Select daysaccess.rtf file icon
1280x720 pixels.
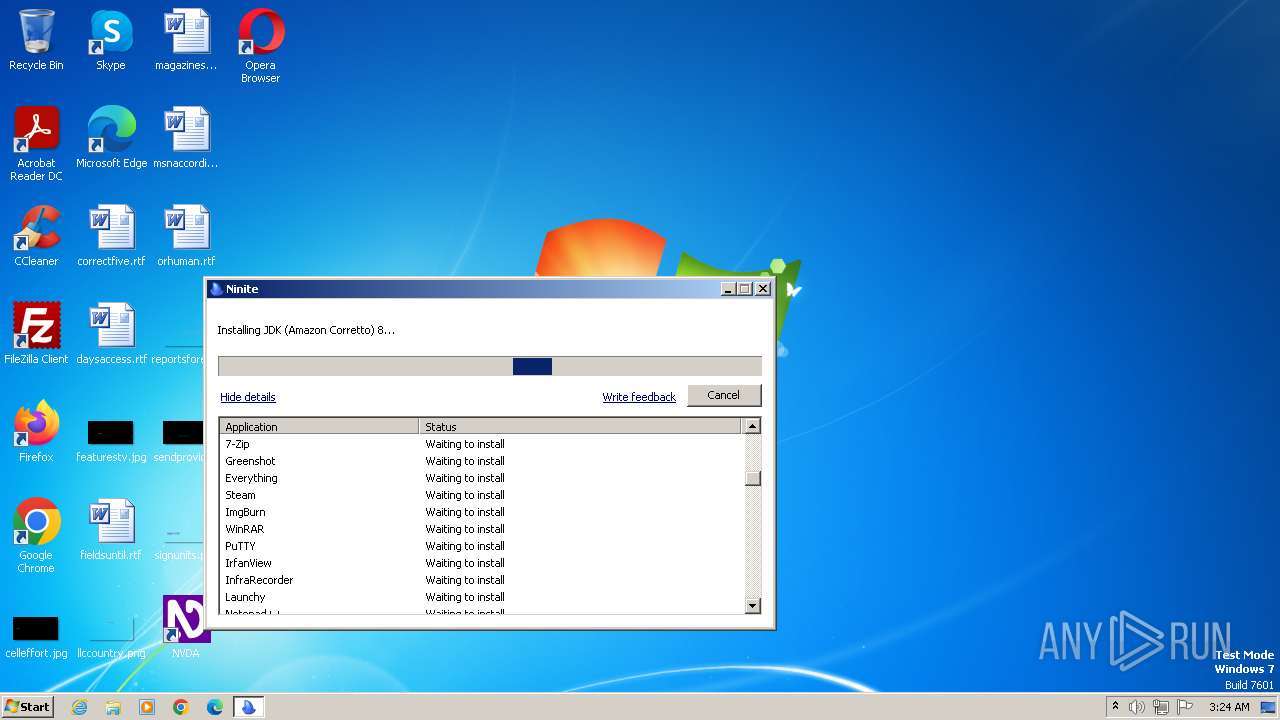(111, 334)
